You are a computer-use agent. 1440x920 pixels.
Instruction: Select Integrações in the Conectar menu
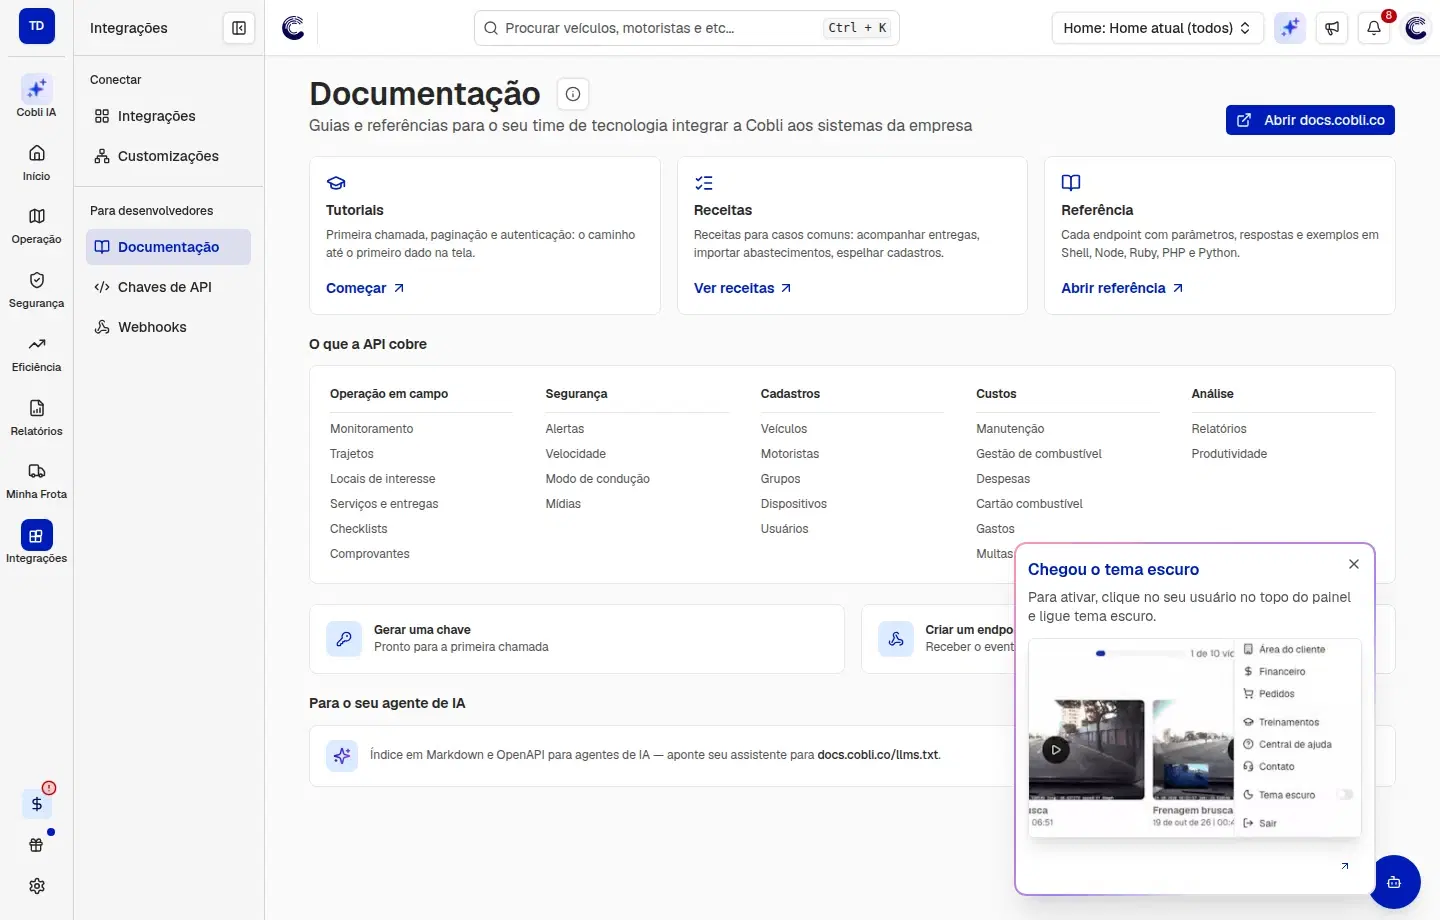(168, 116)
